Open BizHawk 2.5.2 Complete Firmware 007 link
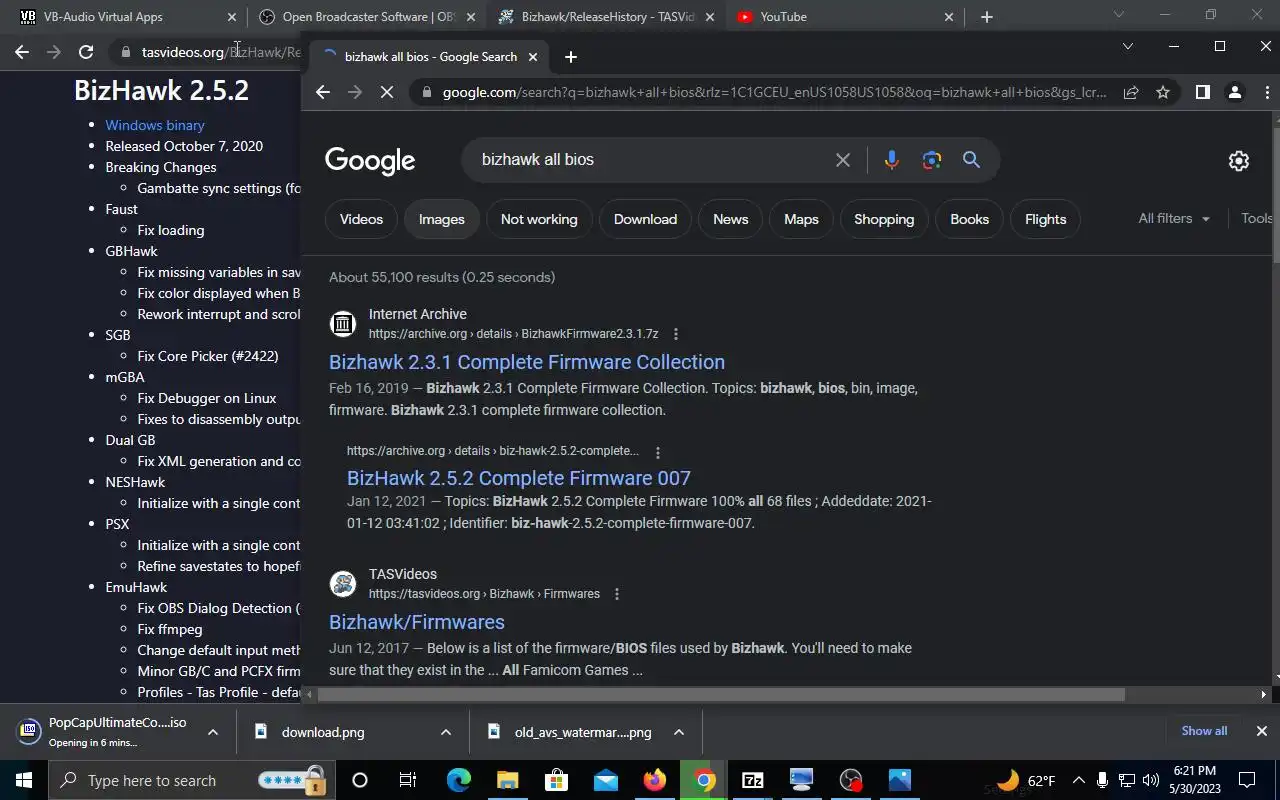The width and height of the screenshot is (1280, 800). click(x=519, y=478)
